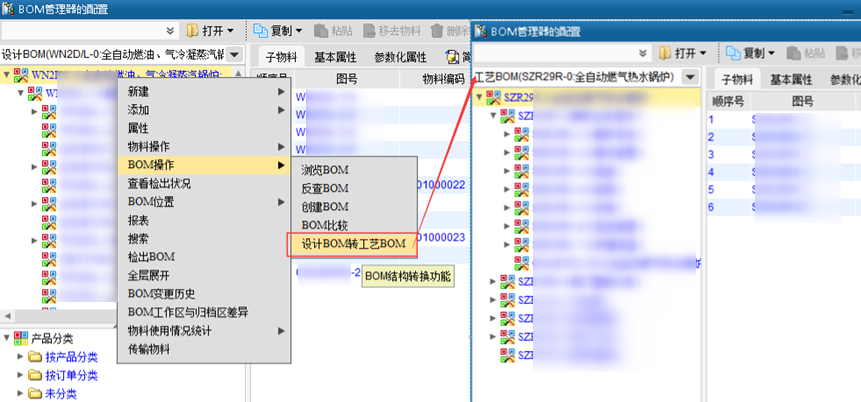Click the left tree horizontal scrollbar left arrow
This screenshot has width=861, height=402.
pyautogui.click(x=8, y=316)
